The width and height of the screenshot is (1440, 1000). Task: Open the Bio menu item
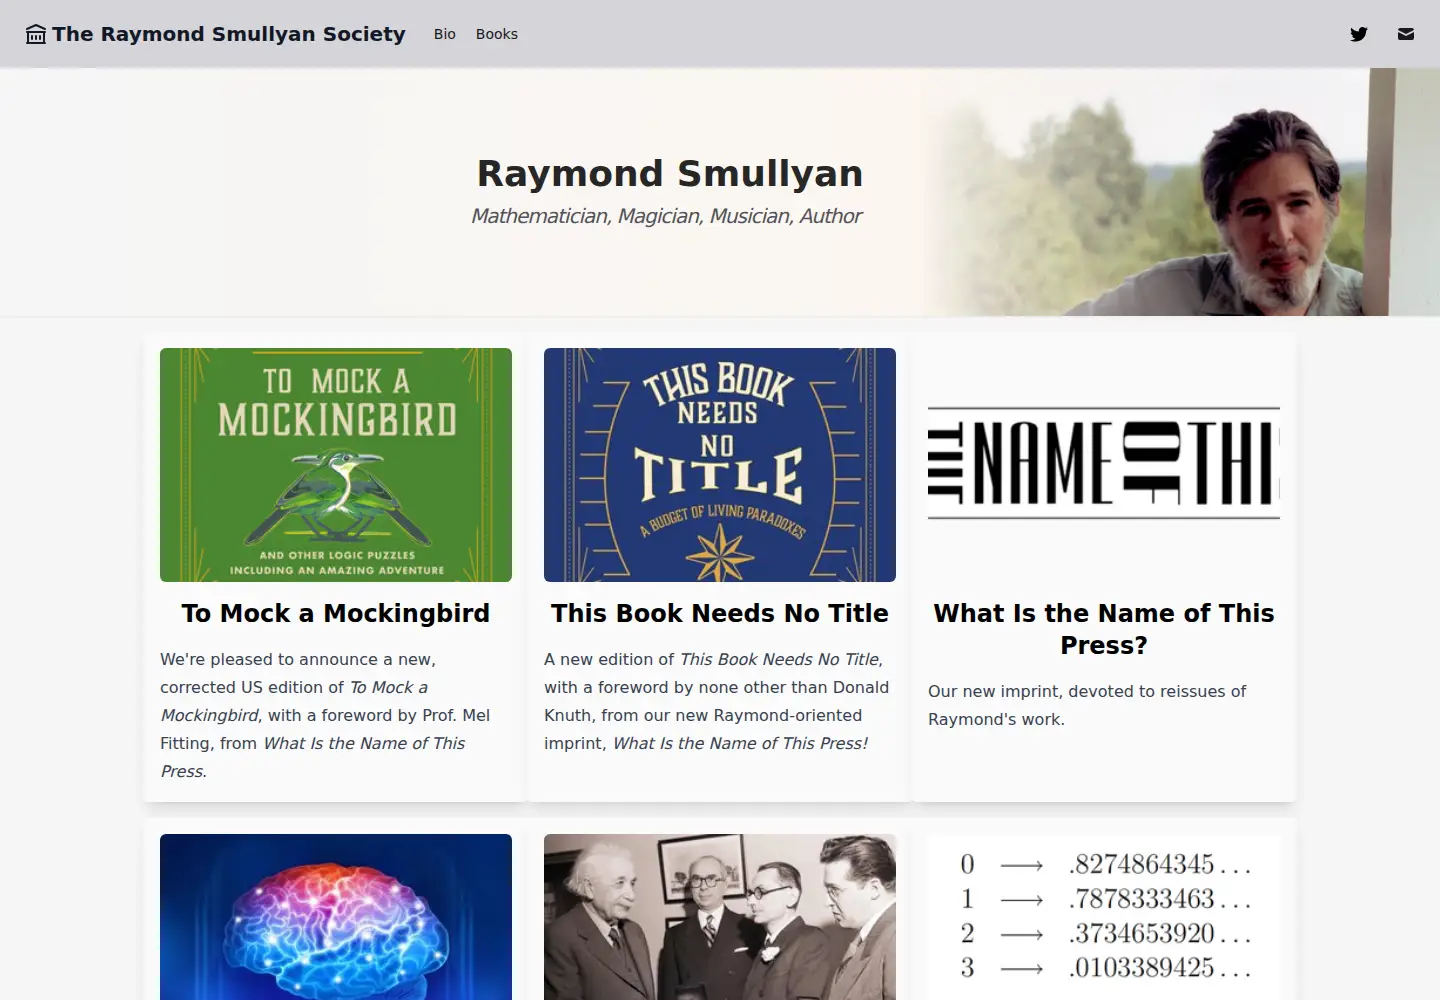[445, 34]
